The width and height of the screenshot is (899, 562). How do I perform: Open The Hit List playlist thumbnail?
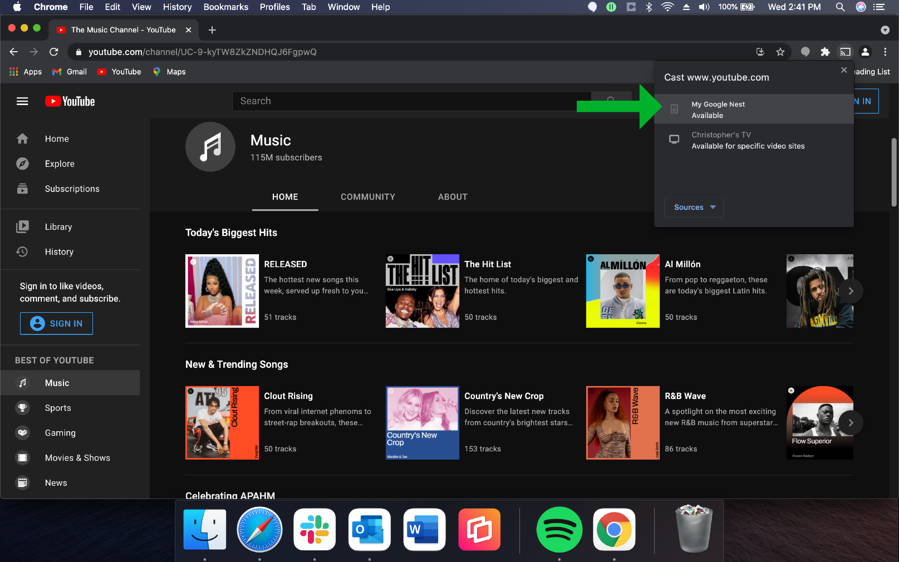pyautogui.click(x=422, y=291)
